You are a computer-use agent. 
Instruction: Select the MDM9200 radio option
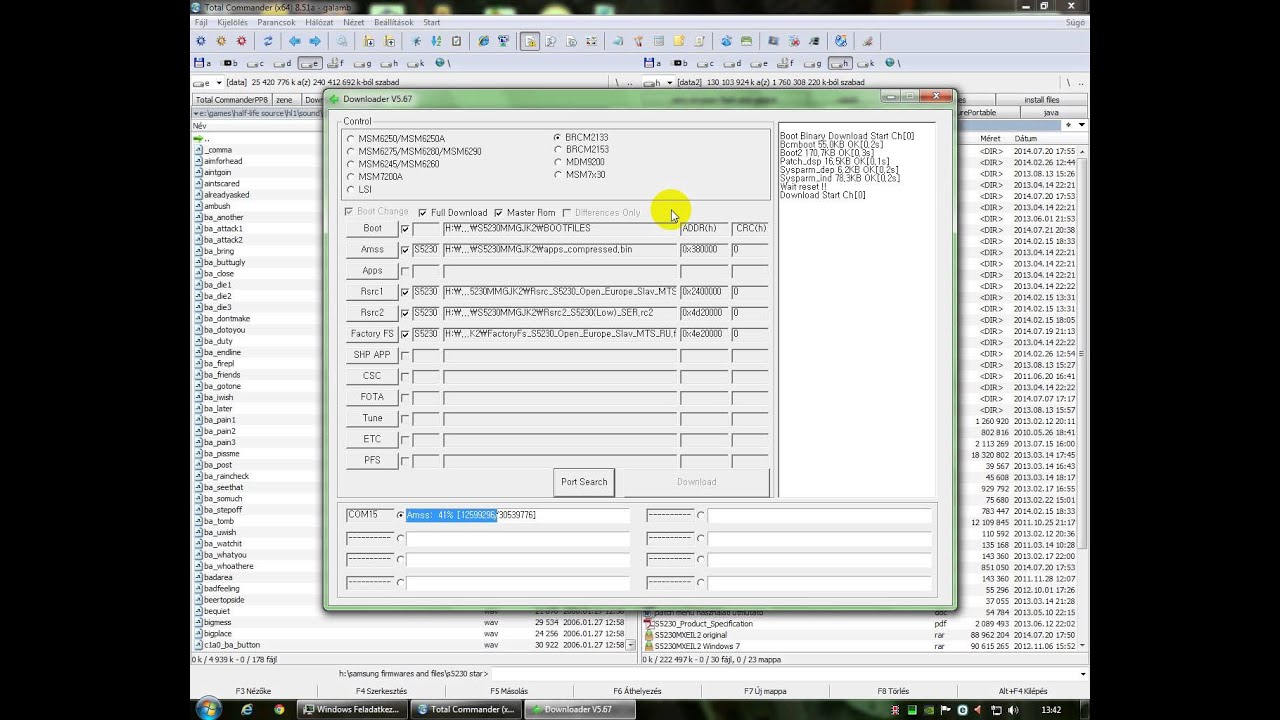[578, 162]
